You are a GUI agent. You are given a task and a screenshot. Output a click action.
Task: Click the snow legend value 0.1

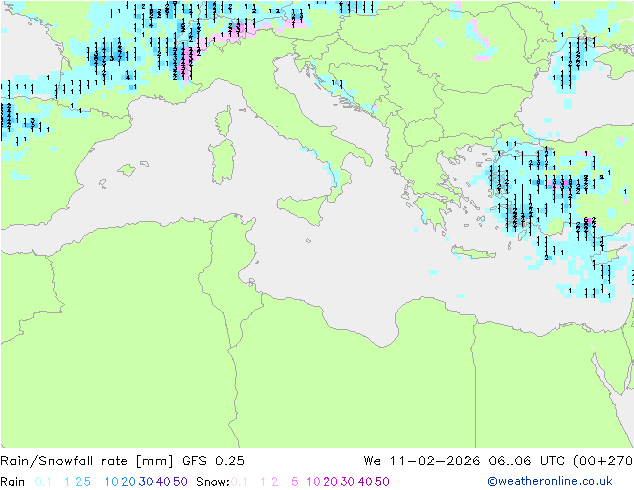pyautogui.click(x=239, y=482)
